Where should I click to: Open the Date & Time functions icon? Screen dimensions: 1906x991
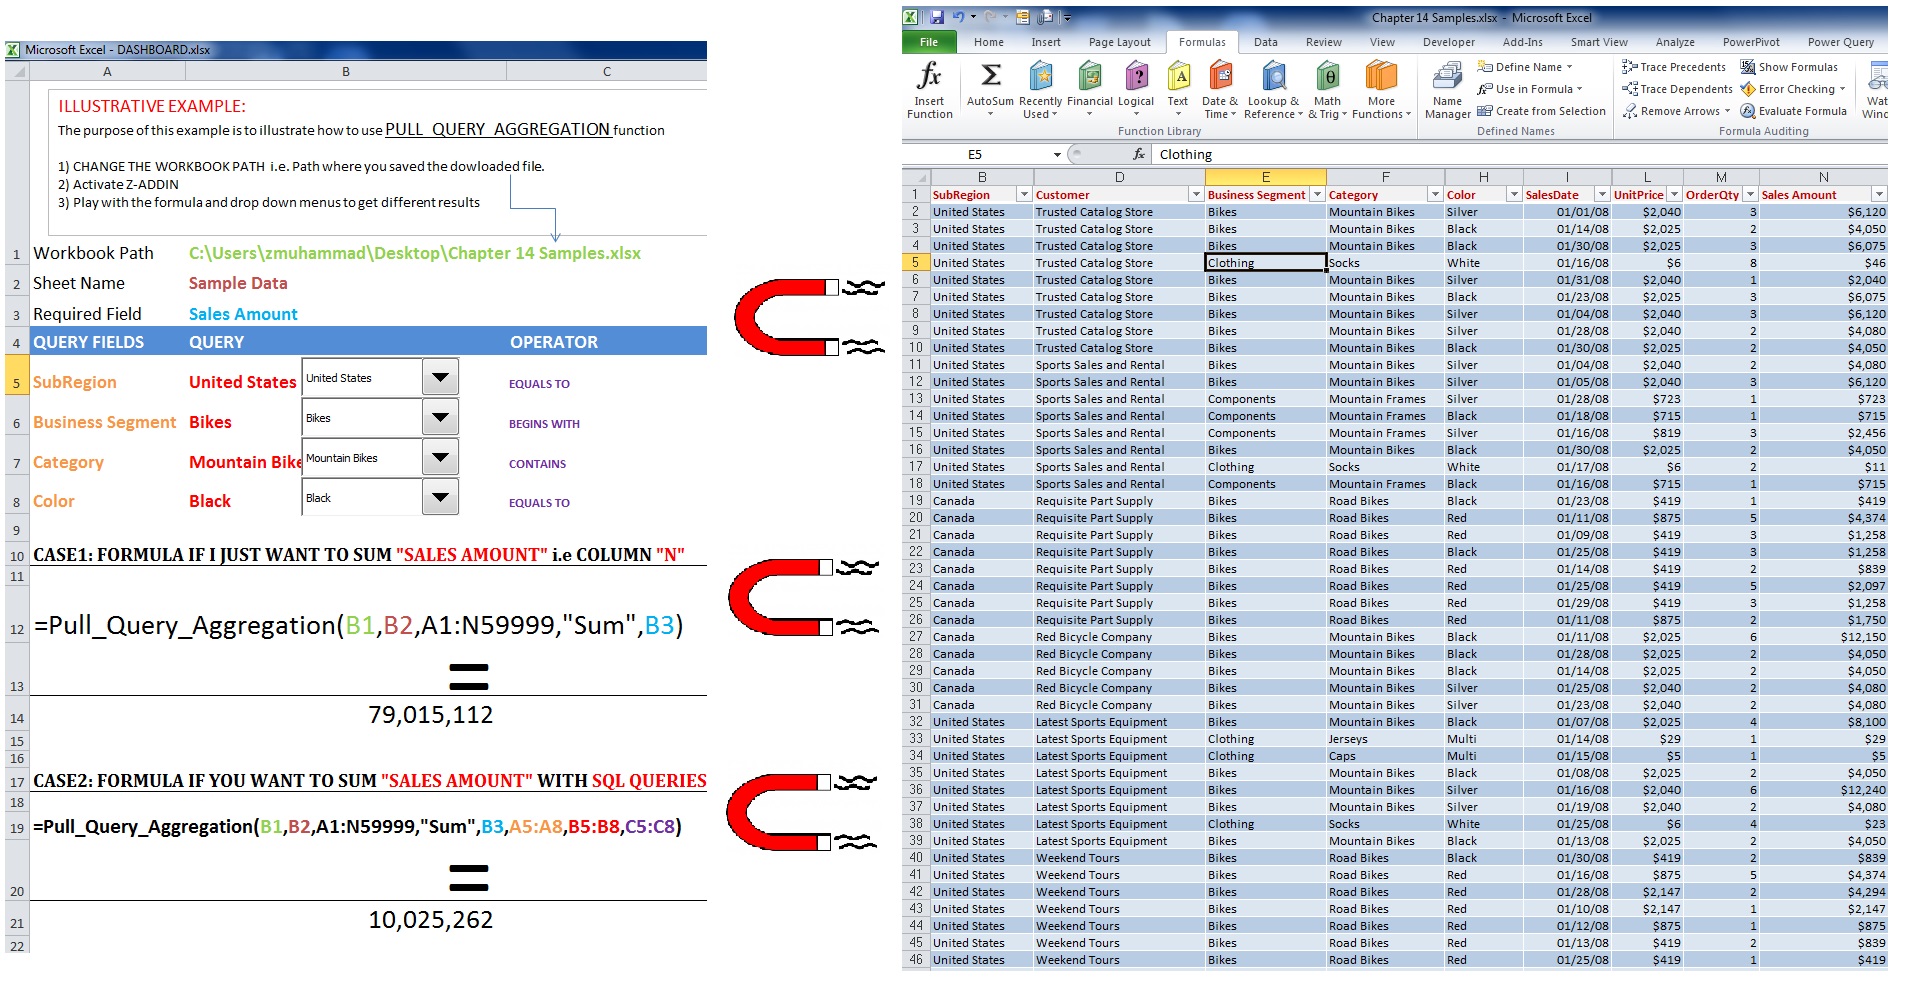pyautogui.click(x=1220, y=75)
